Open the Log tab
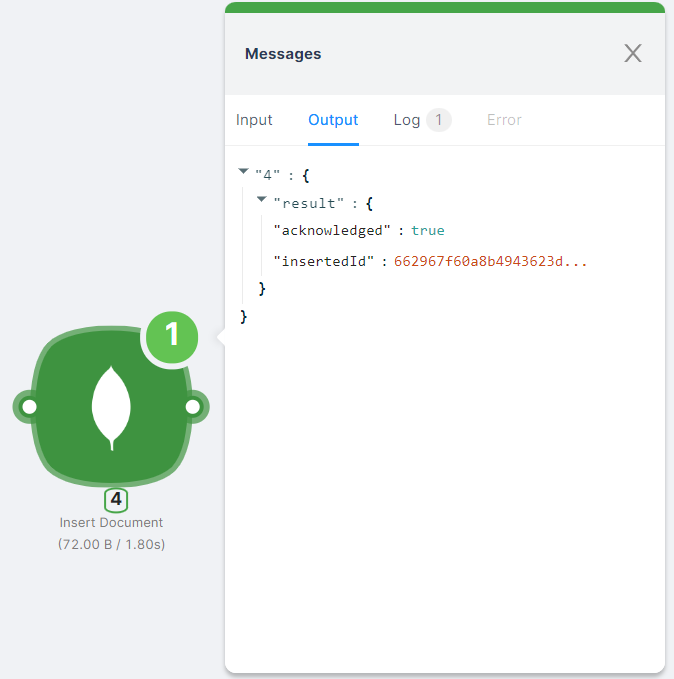Image resolution: width=674 pixels, height=679 pixels. tap(407, 120)
